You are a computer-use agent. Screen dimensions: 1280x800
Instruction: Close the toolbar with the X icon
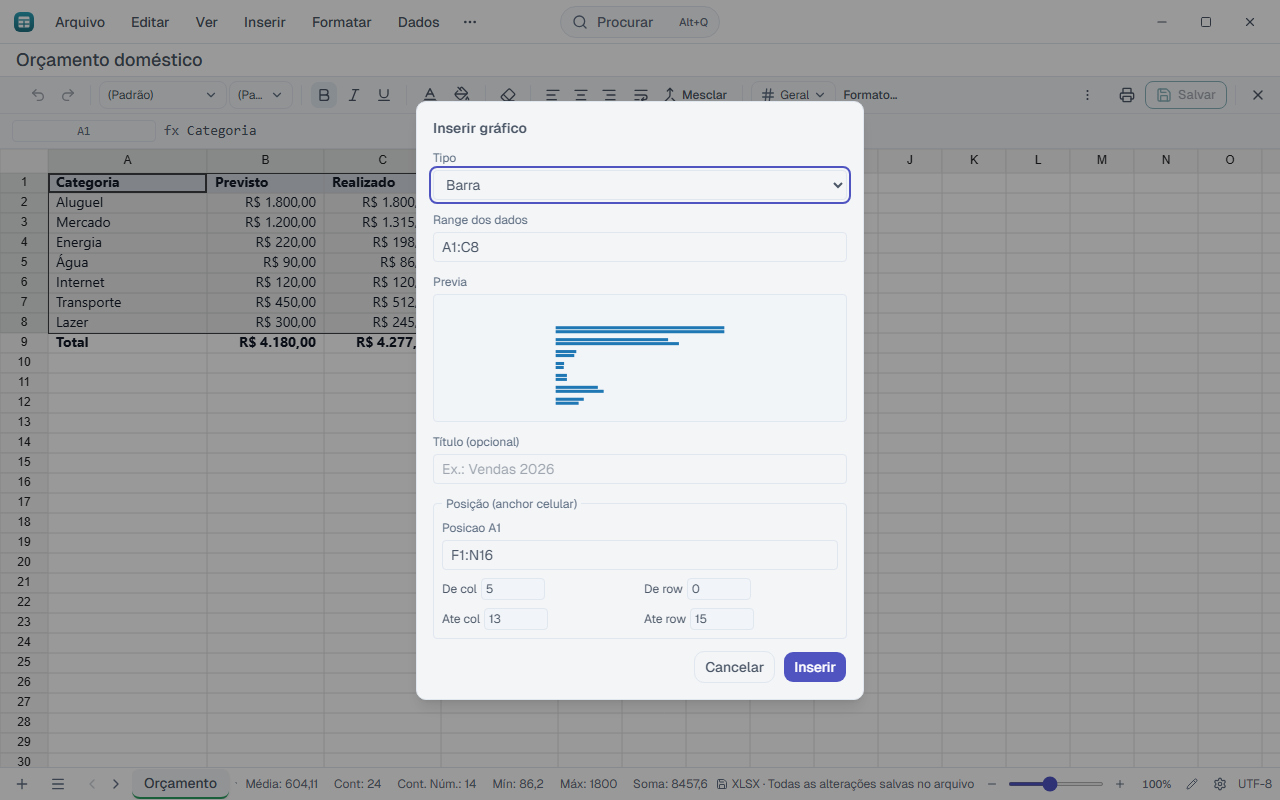(1258, 95)
